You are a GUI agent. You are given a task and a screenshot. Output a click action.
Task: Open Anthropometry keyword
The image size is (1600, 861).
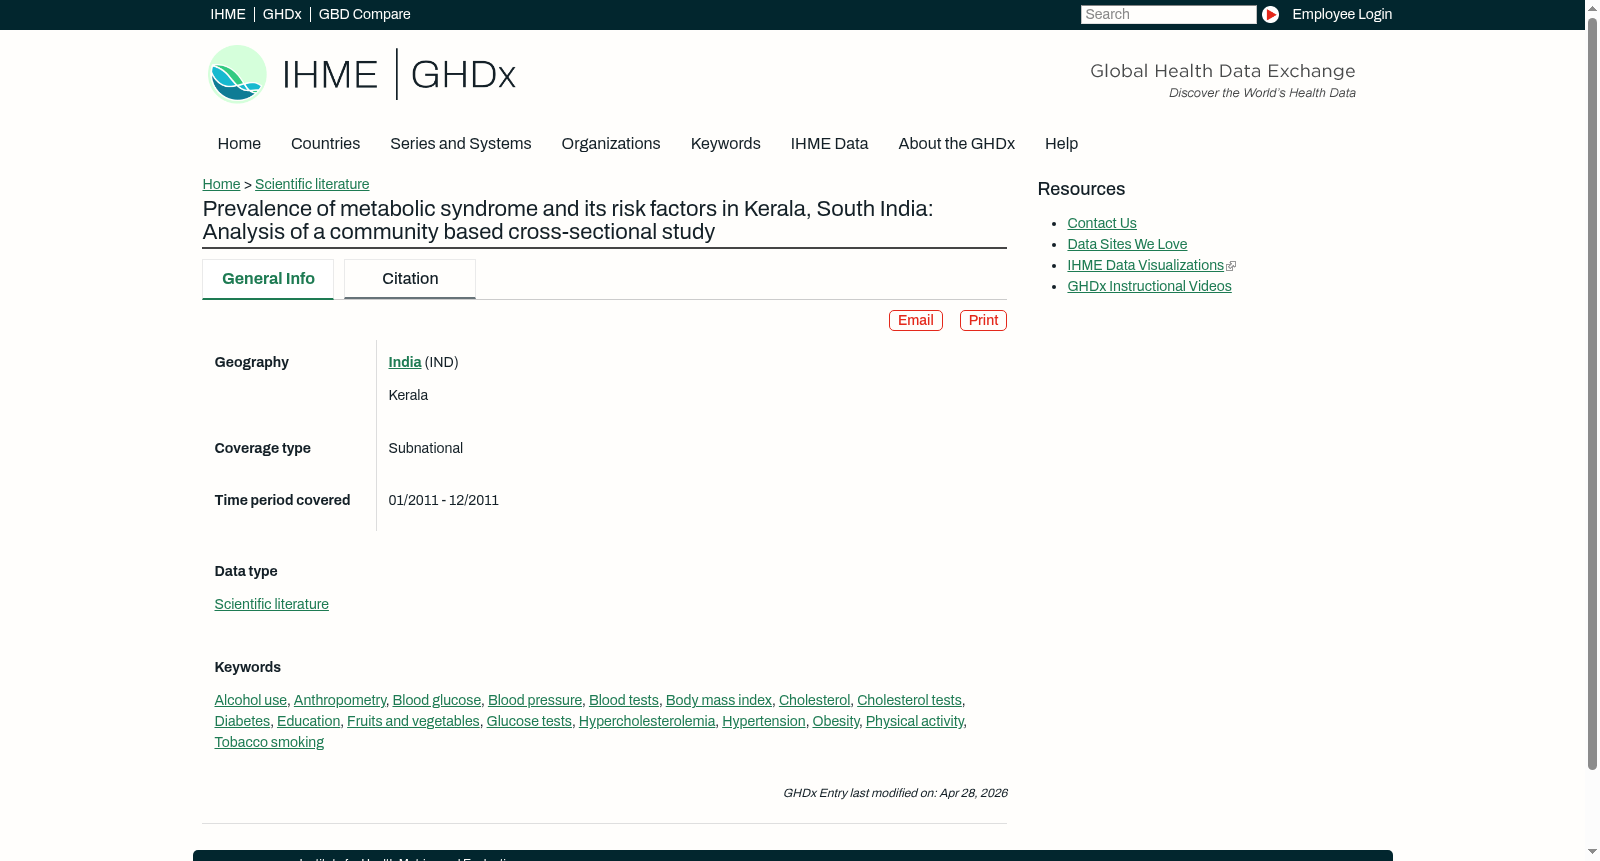[340, 700]
